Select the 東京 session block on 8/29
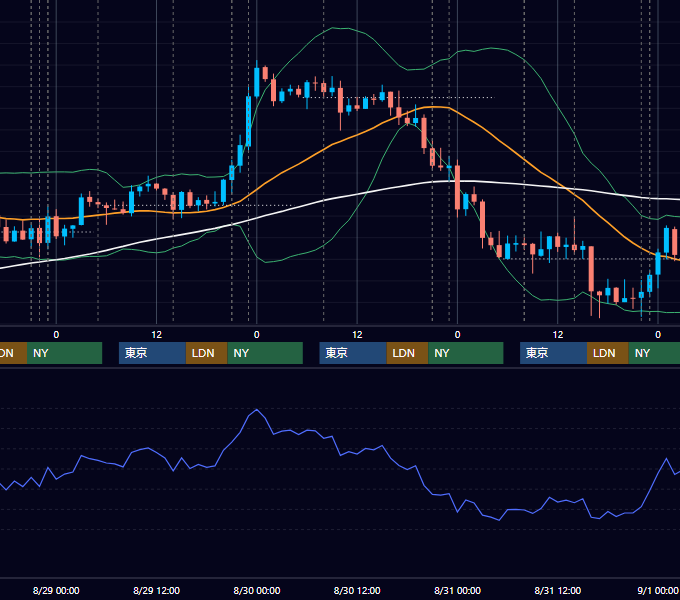Viewport: 680px width, 600px height. (152, 353)
